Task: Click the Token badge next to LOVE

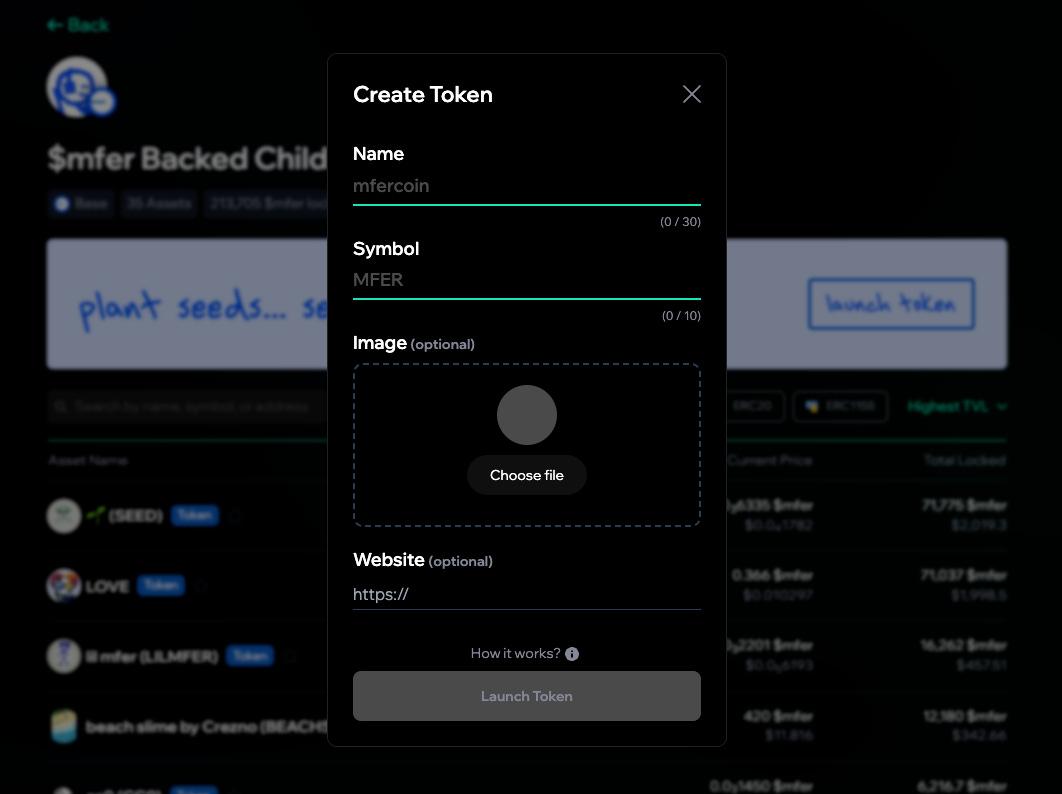Action: [x=161, y=585]
